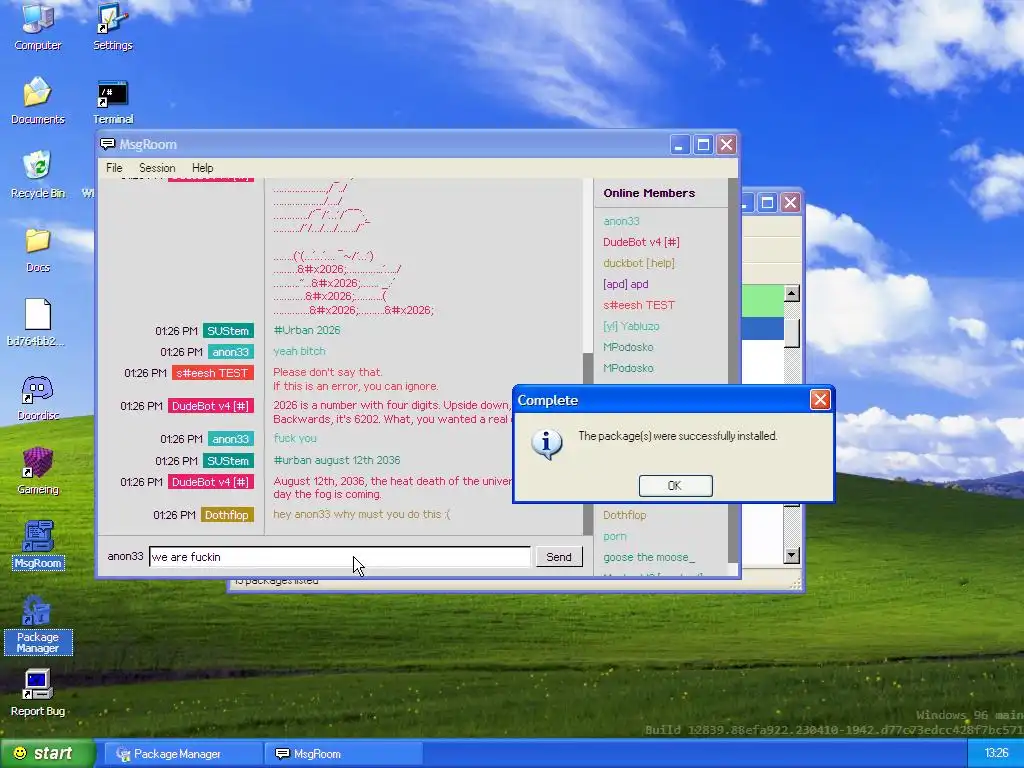Click Package Manager scroll up arrow
The image size is (1024, 768).
pos(791,293)
